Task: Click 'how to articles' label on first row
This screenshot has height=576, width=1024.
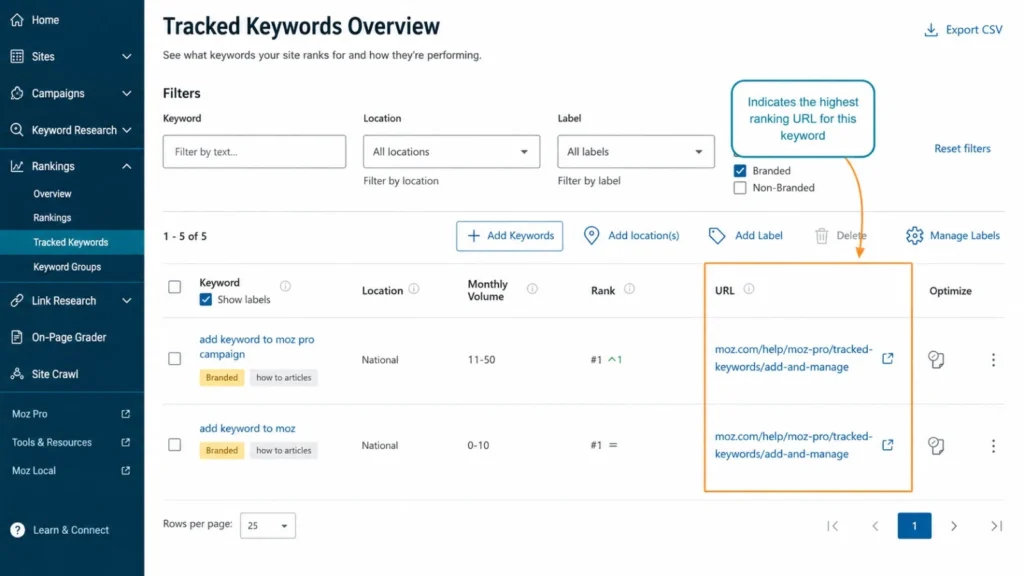Action: tap(283, 377)
